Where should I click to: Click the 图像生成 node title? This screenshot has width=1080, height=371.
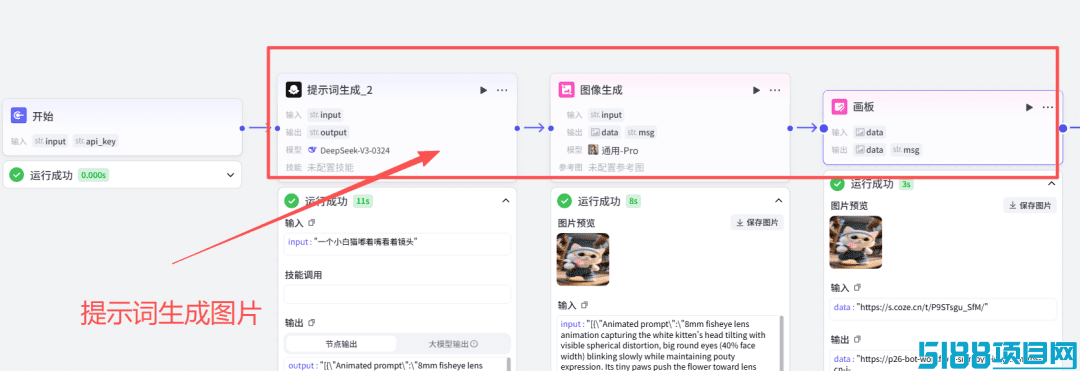pyautogui.click(x=601, y=90)
